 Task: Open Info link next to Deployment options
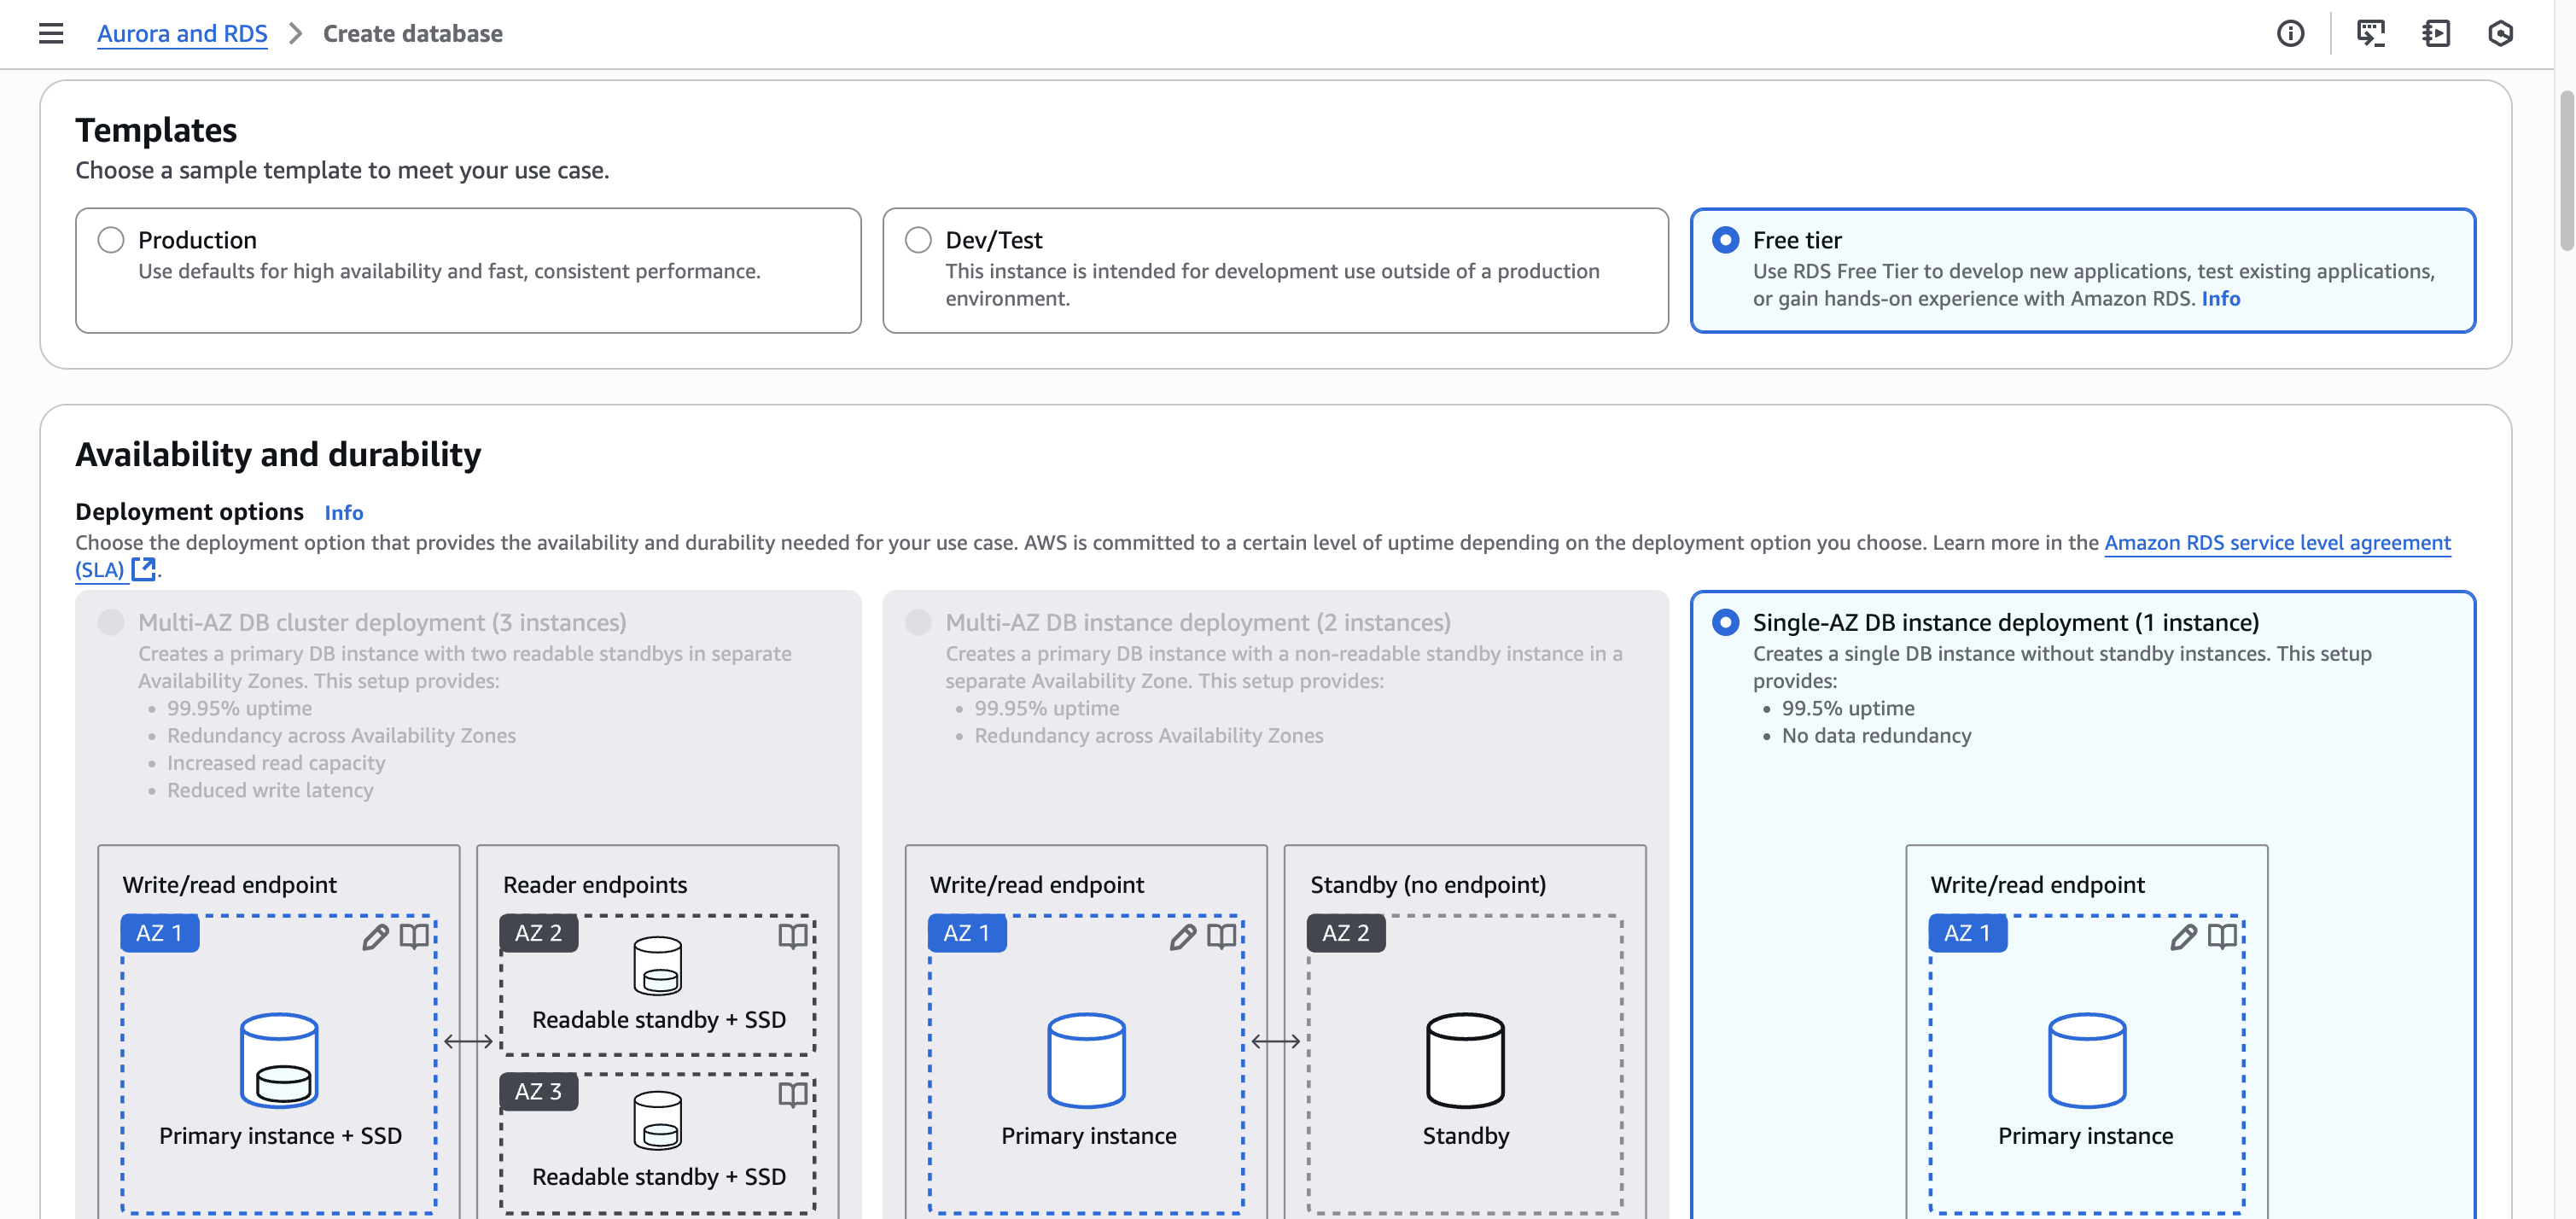click(343, 512)
